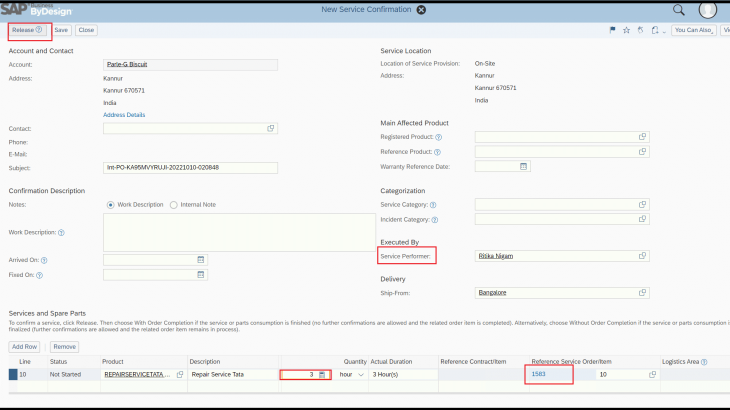Click the Release button
Viewport: 730px width, 410px height.
tap(28, 30)
